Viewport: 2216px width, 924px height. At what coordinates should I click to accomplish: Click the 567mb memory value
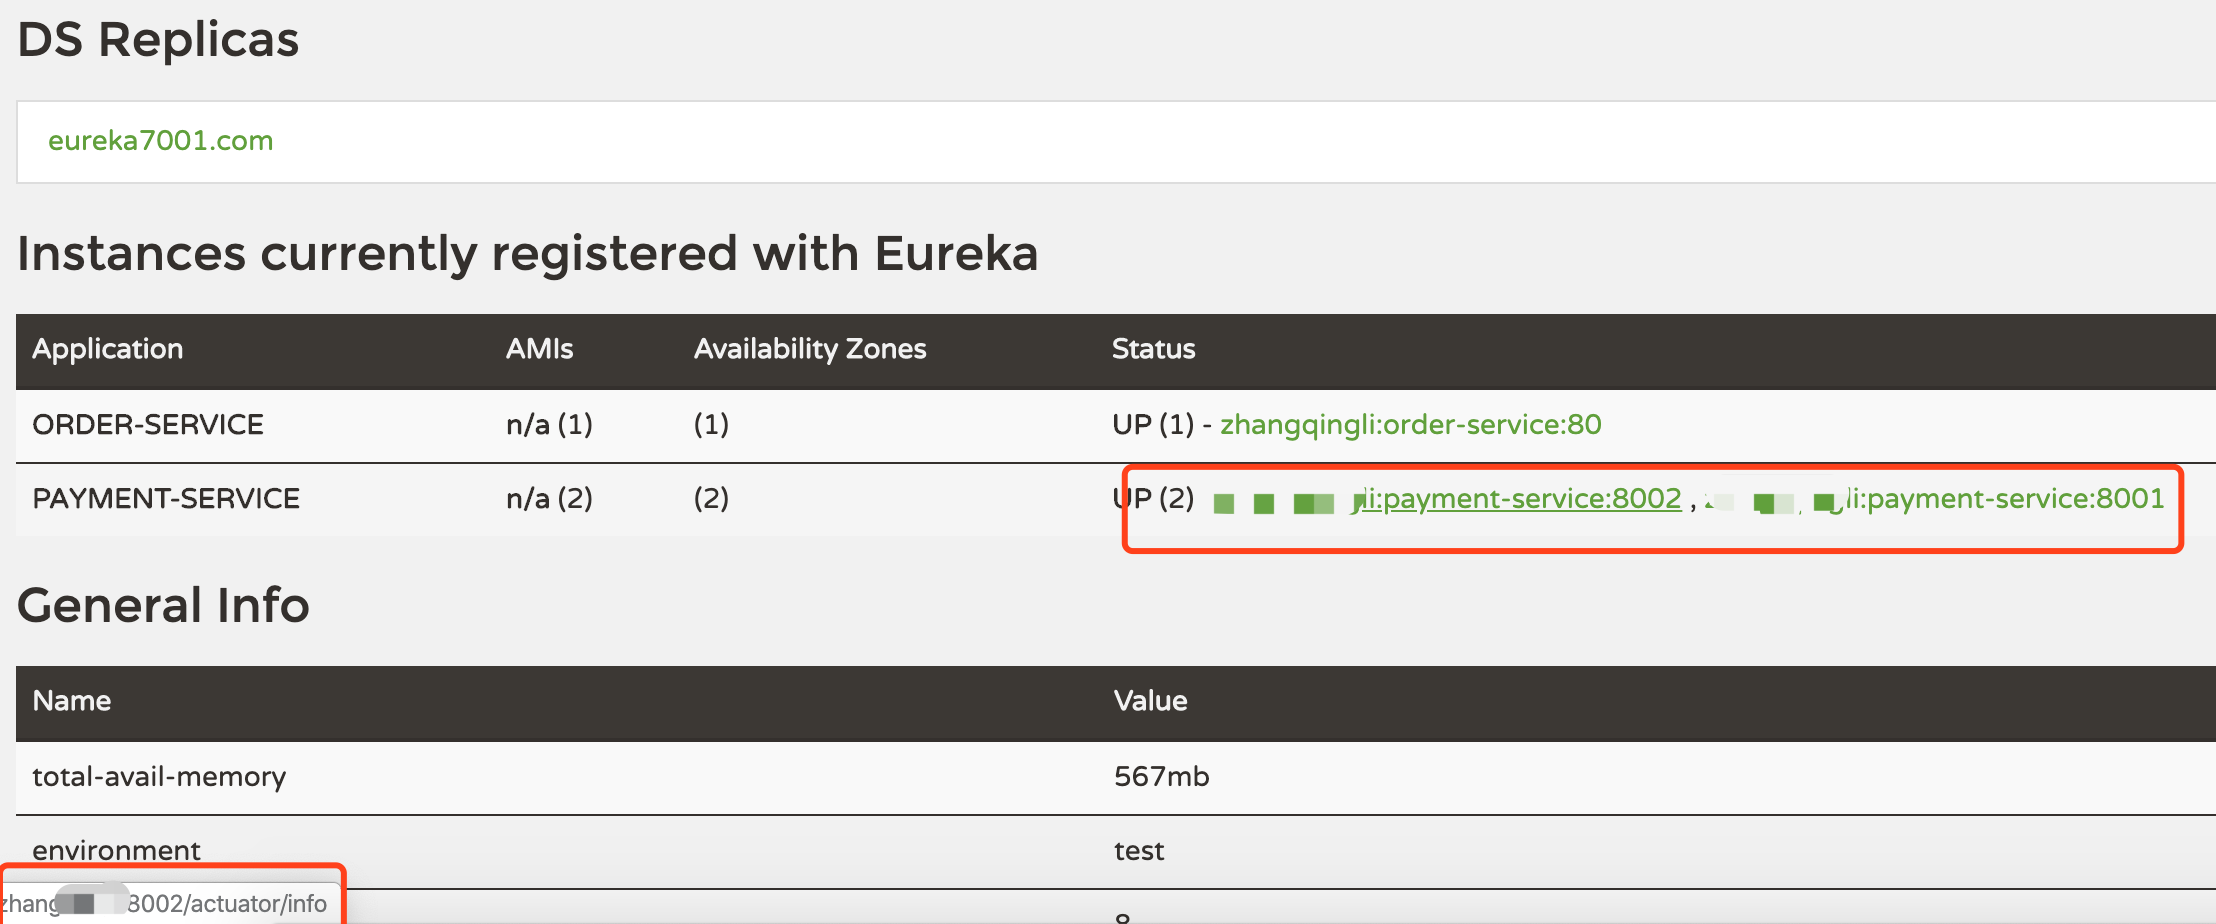[x=1161, y=777]
